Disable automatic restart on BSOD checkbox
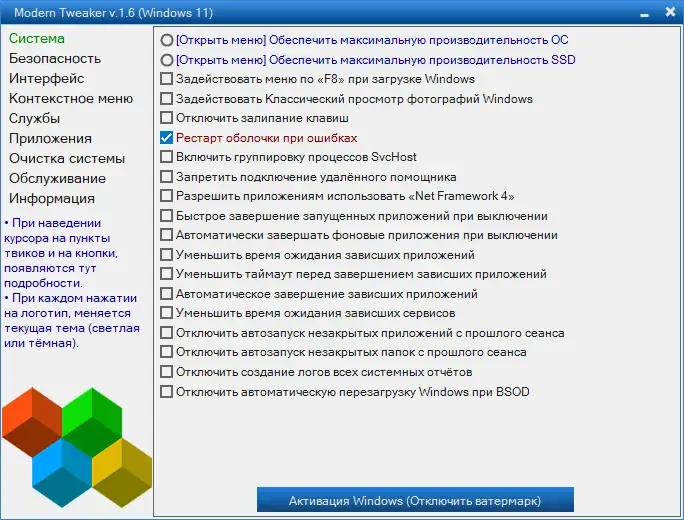The width and height of the screenshot is (684, 520). point(166,392)
